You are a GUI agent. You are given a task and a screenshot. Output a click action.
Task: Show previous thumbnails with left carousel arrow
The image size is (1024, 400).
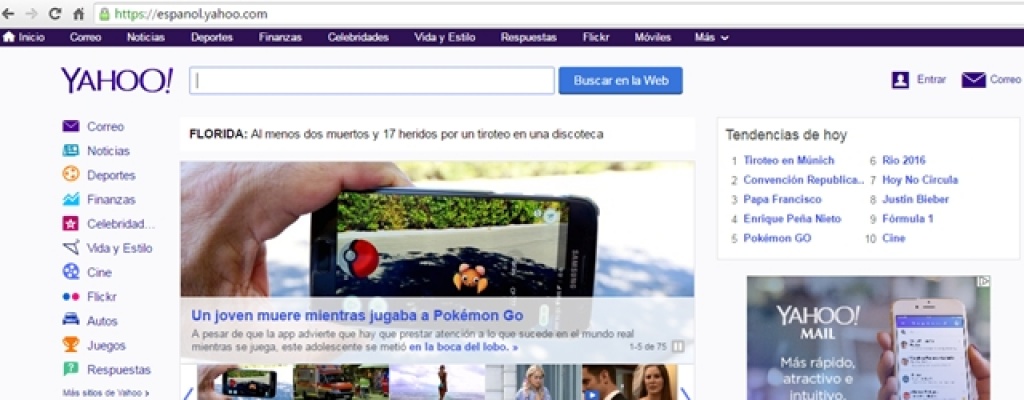[x=188, y=393]
